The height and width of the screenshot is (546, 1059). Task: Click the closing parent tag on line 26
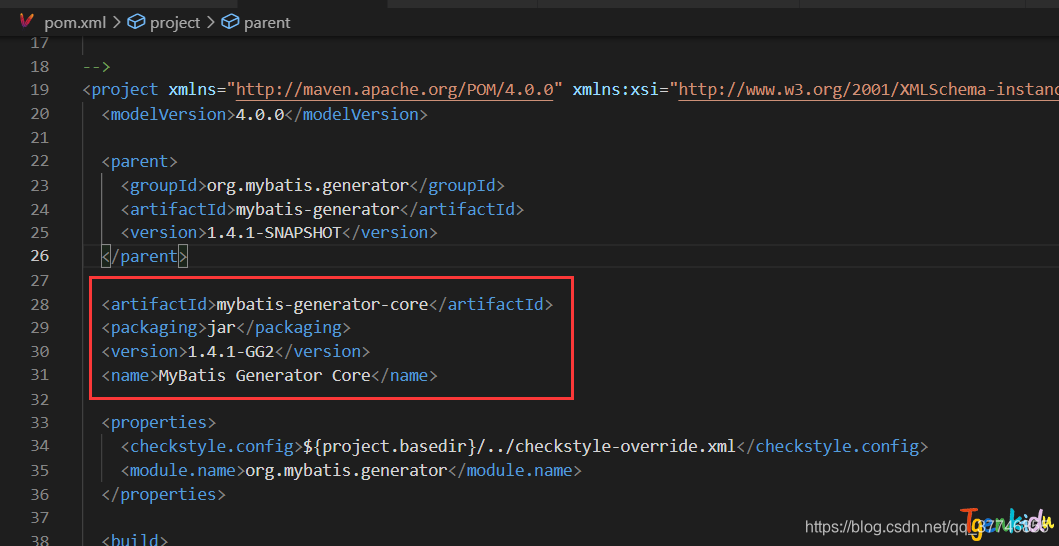point(145,256)
